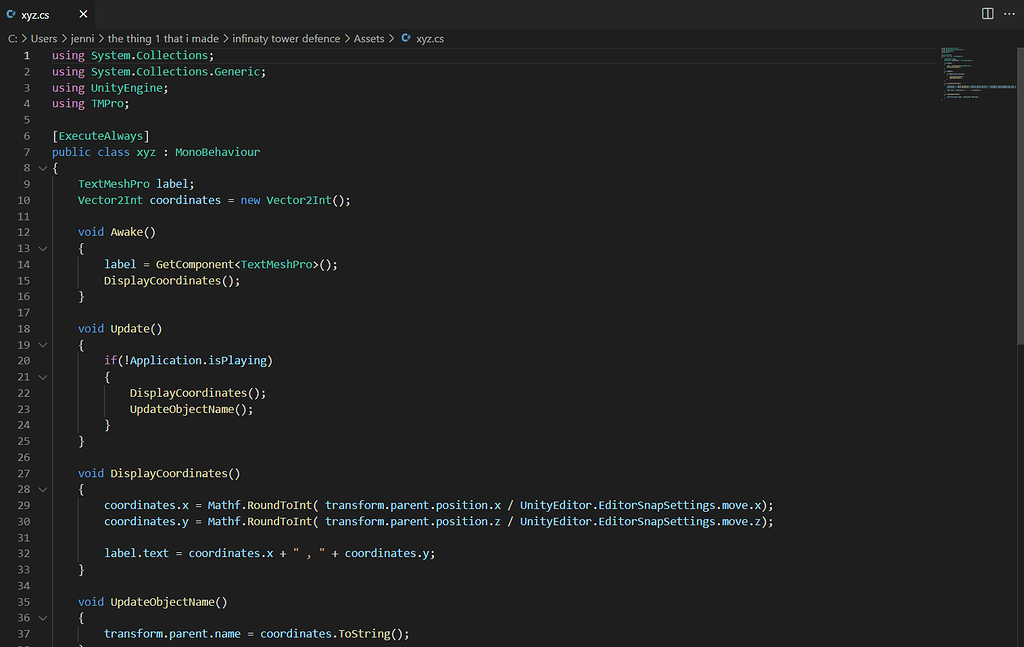This screenshot has height=647, width=1024.
Task: Click the code minimap preview
Action: (x=978, y=73)
